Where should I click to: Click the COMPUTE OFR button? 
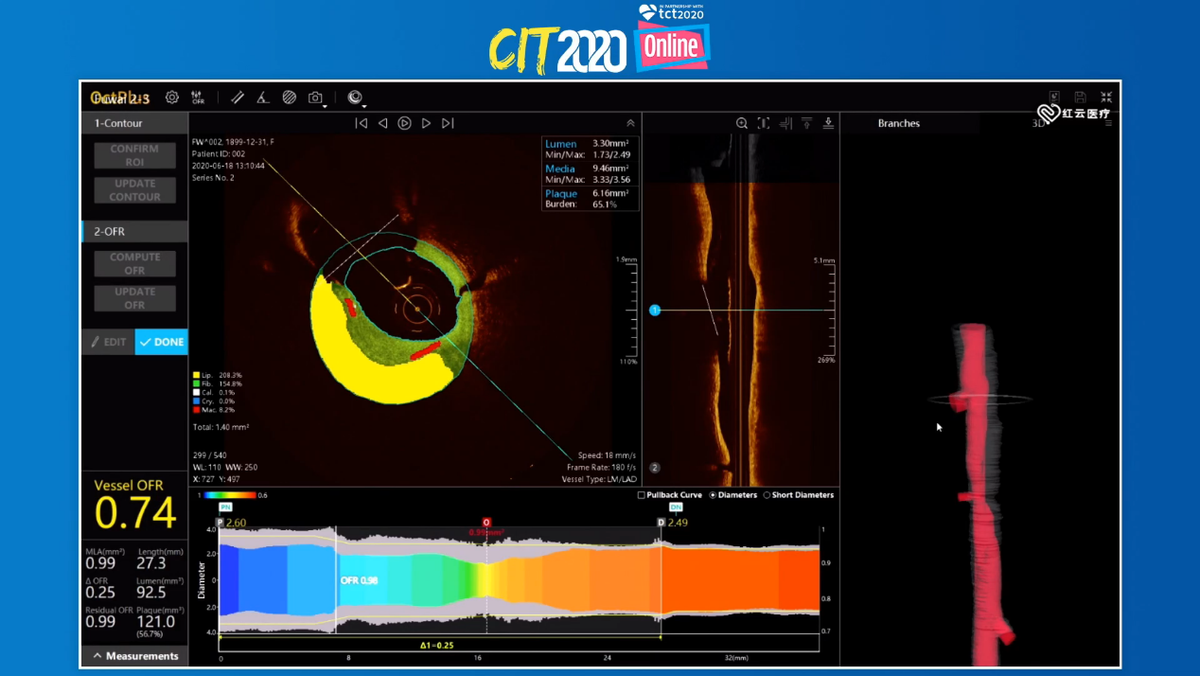pos(135,264)
